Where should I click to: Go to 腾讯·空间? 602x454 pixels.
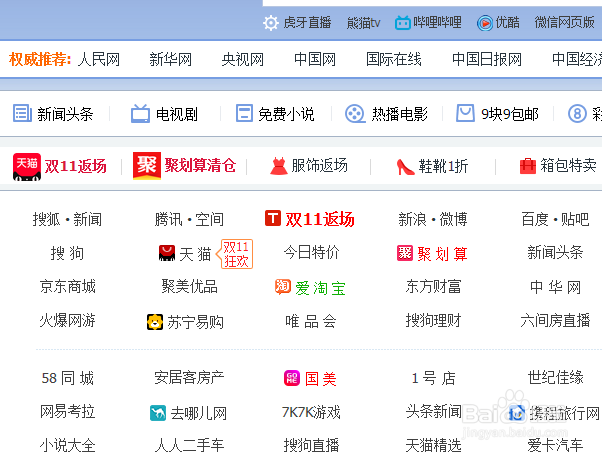pyautogui.click(x=189, y=219)
